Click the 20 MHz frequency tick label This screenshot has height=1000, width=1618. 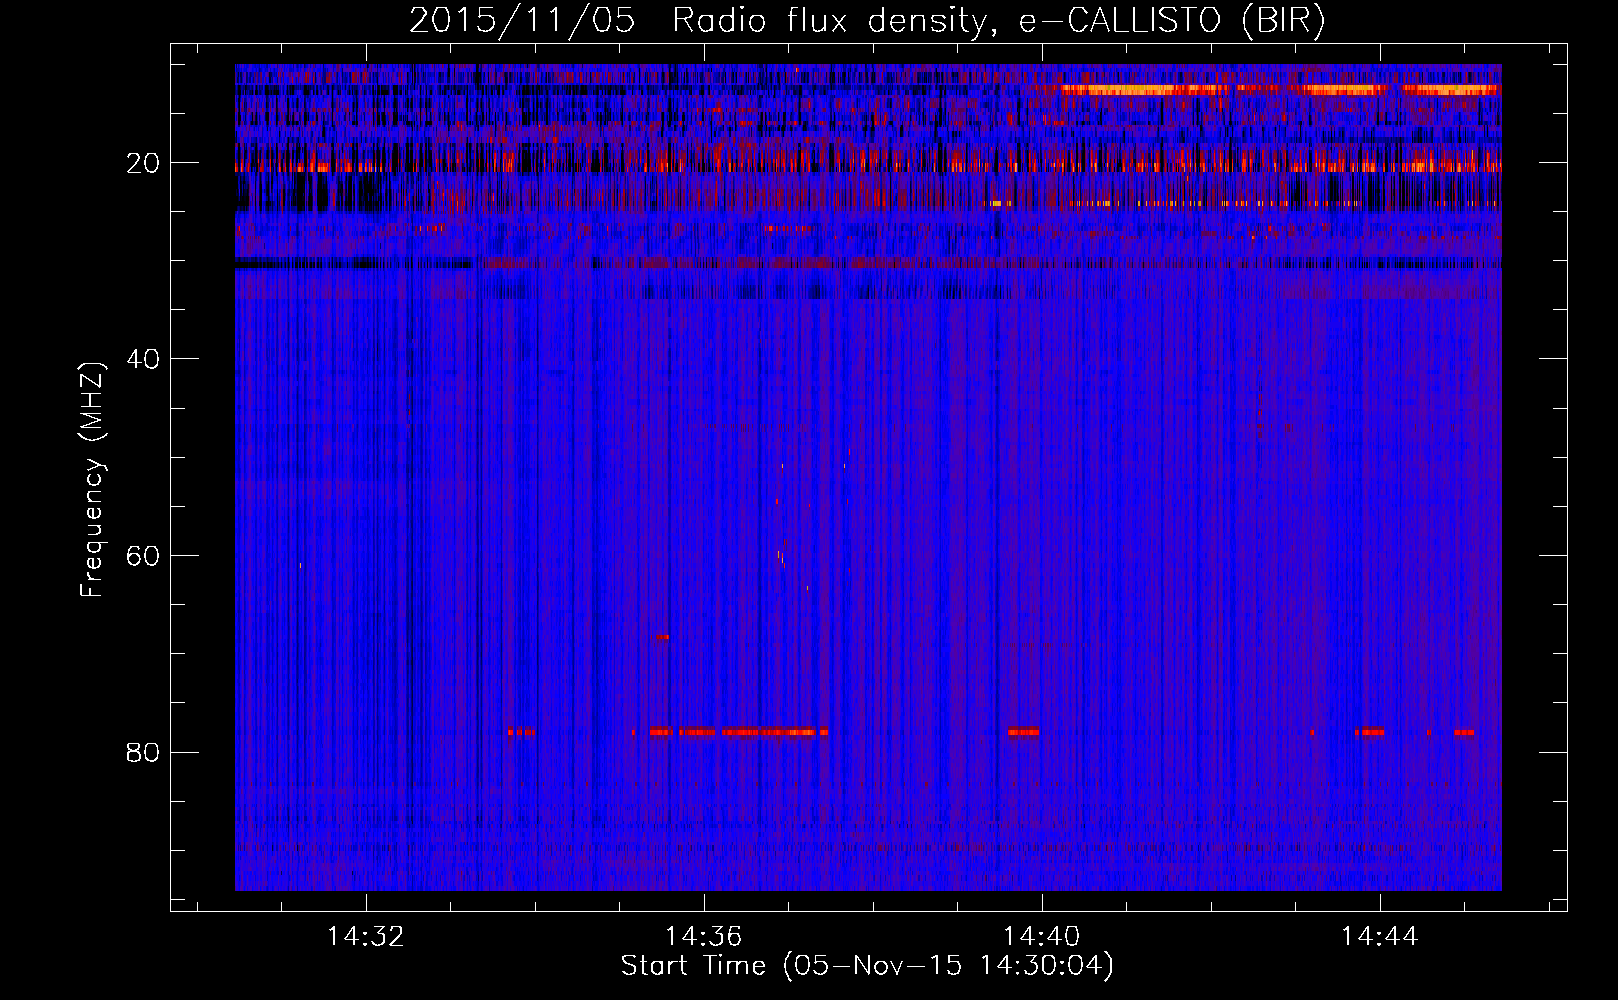(x=143, y=163)
